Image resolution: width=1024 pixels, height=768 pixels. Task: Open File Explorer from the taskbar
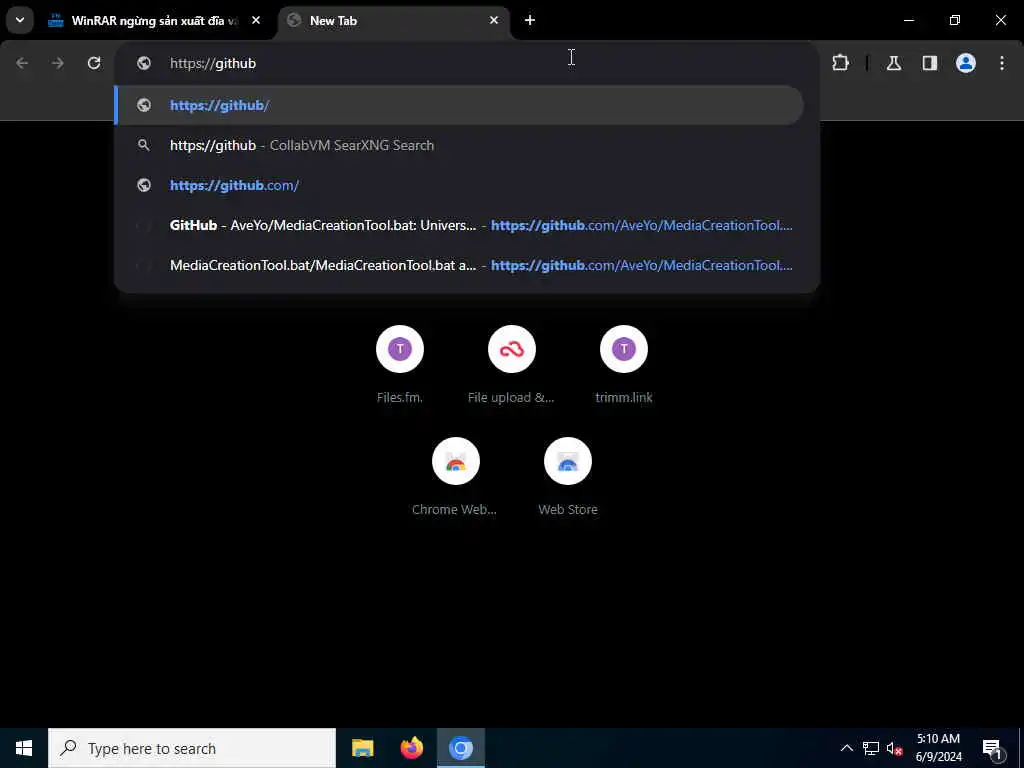point(362,748)
